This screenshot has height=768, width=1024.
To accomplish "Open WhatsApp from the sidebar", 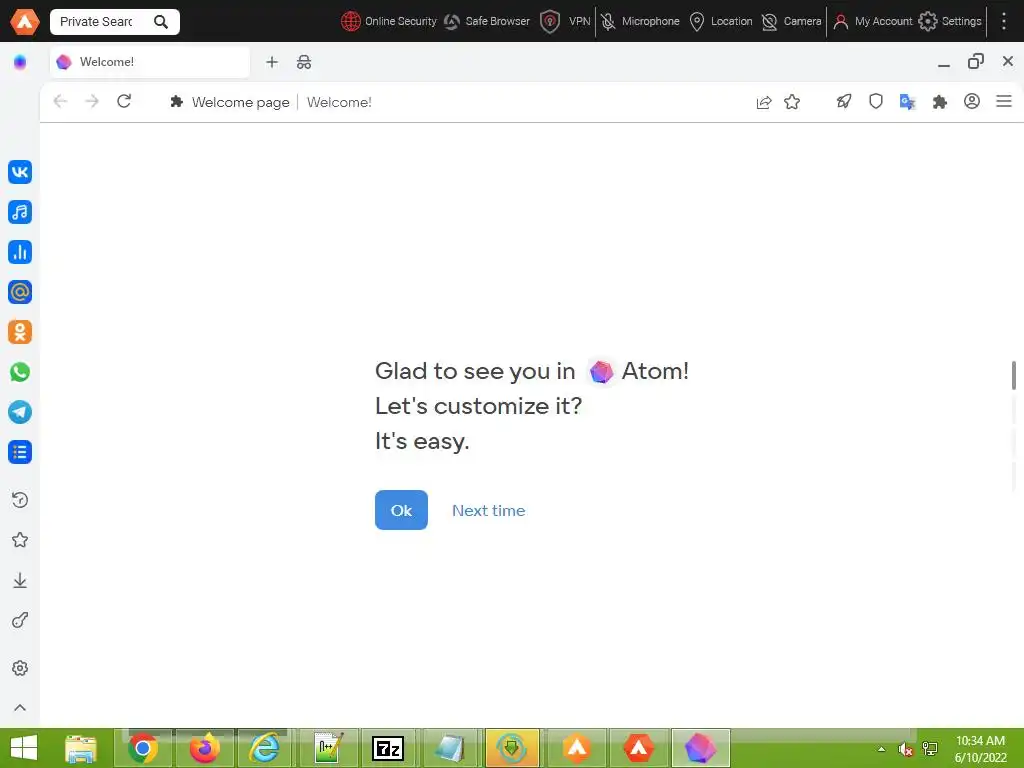I will 20,372.
